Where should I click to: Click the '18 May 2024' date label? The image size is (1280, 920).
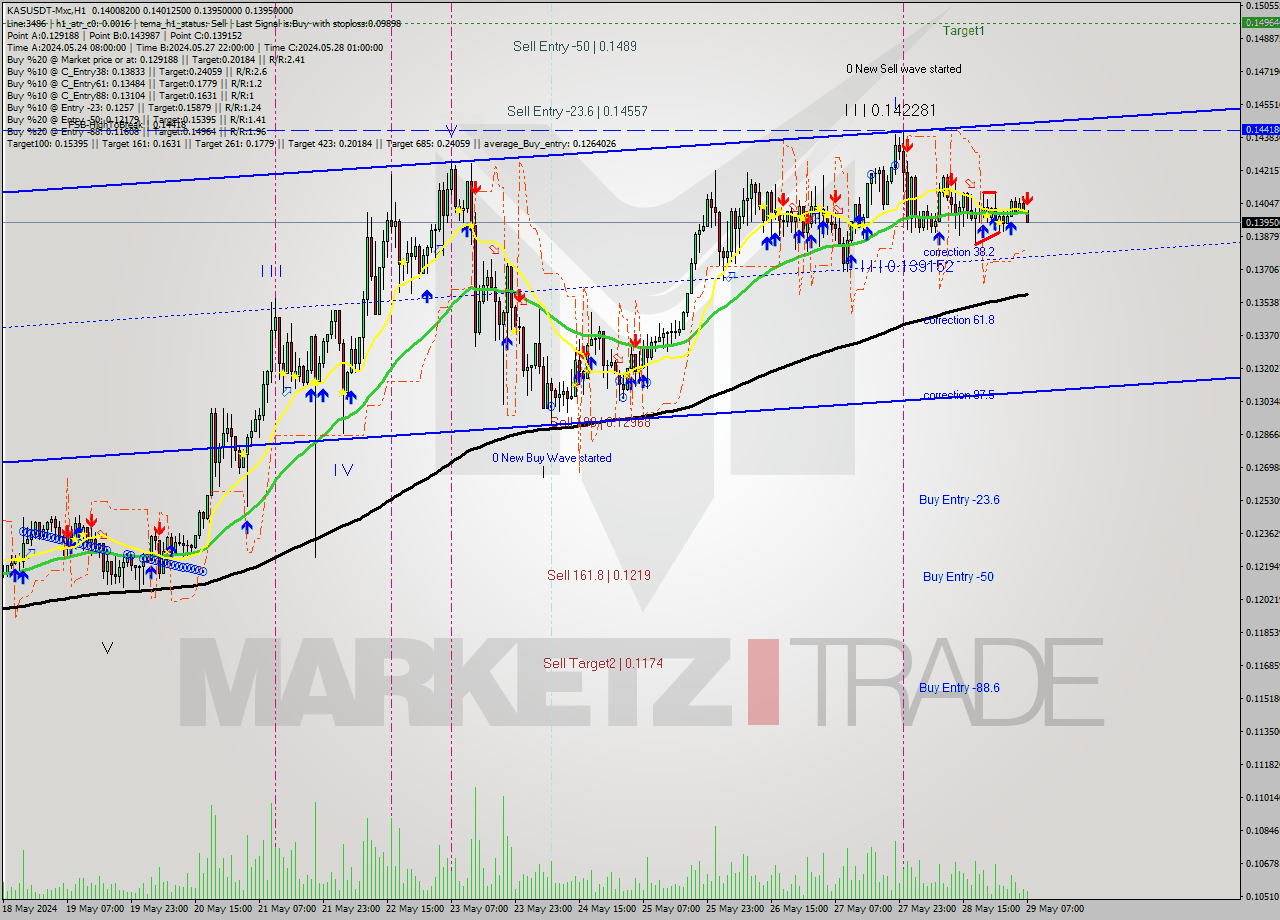tap(30, 909)
